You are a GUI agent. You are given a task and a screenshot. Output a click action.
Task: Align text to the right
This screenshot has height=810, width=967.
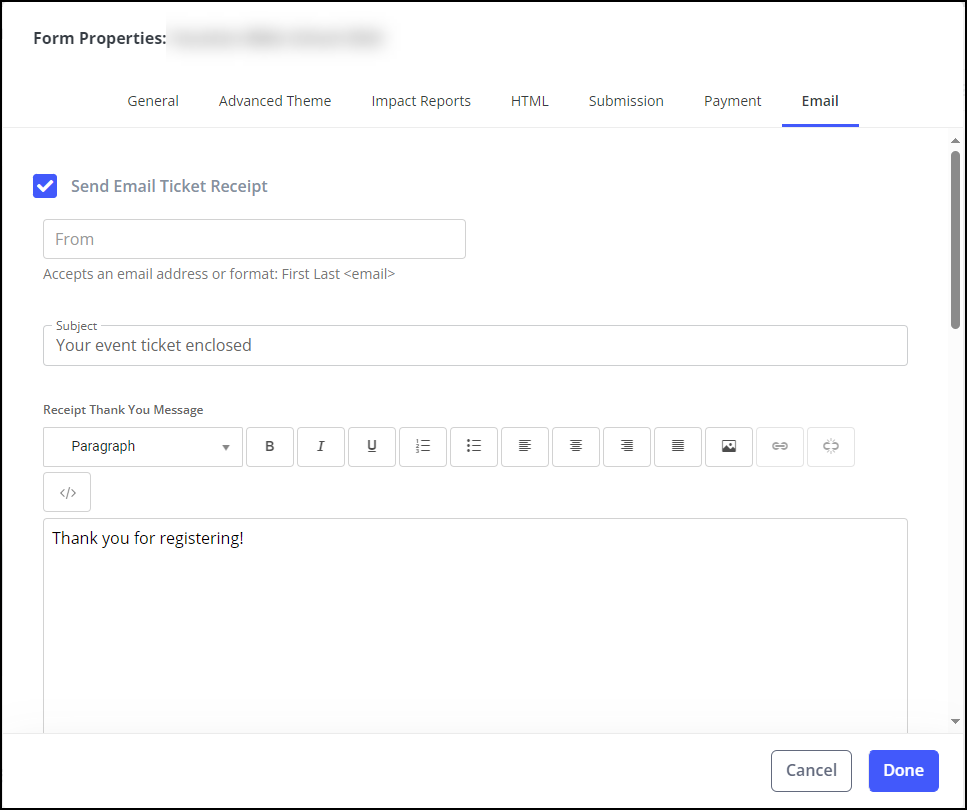pos(627,447)
